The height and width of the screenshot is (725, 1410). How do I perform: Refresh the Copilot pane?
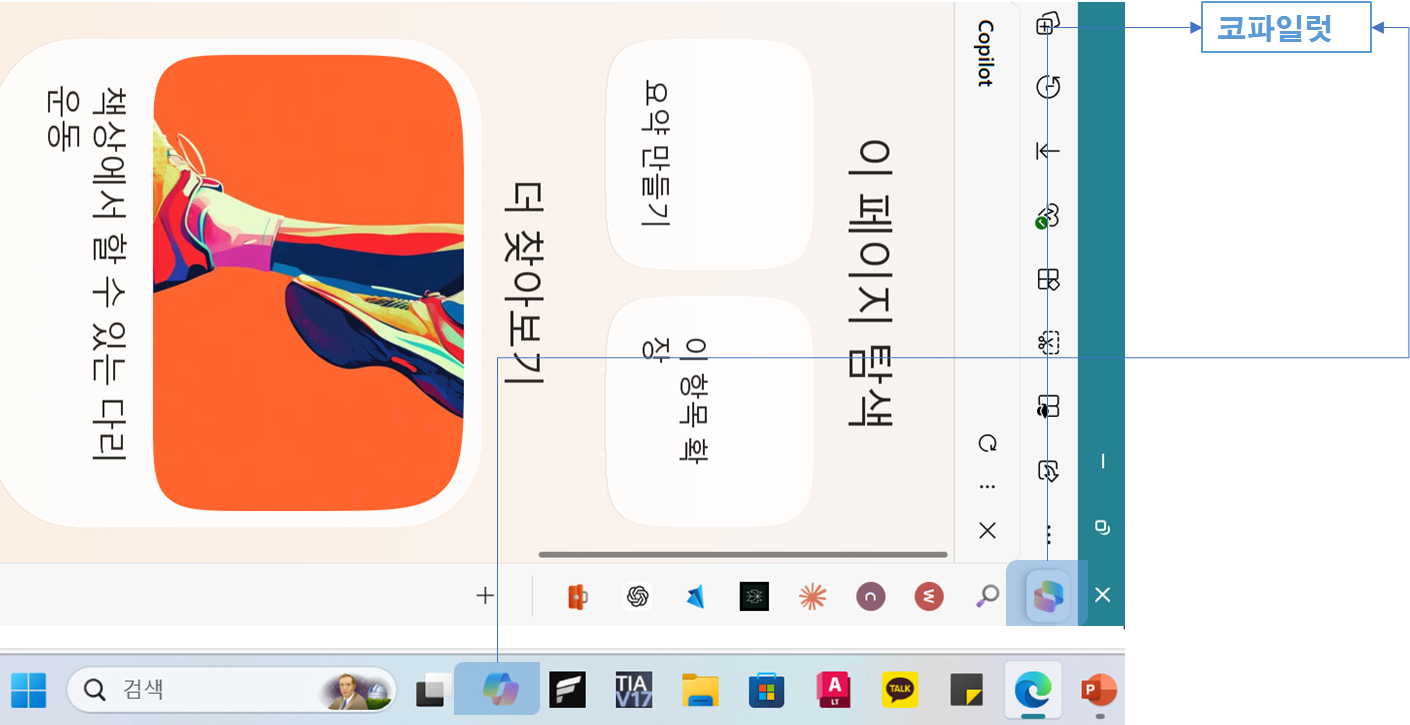pos(987,443)
